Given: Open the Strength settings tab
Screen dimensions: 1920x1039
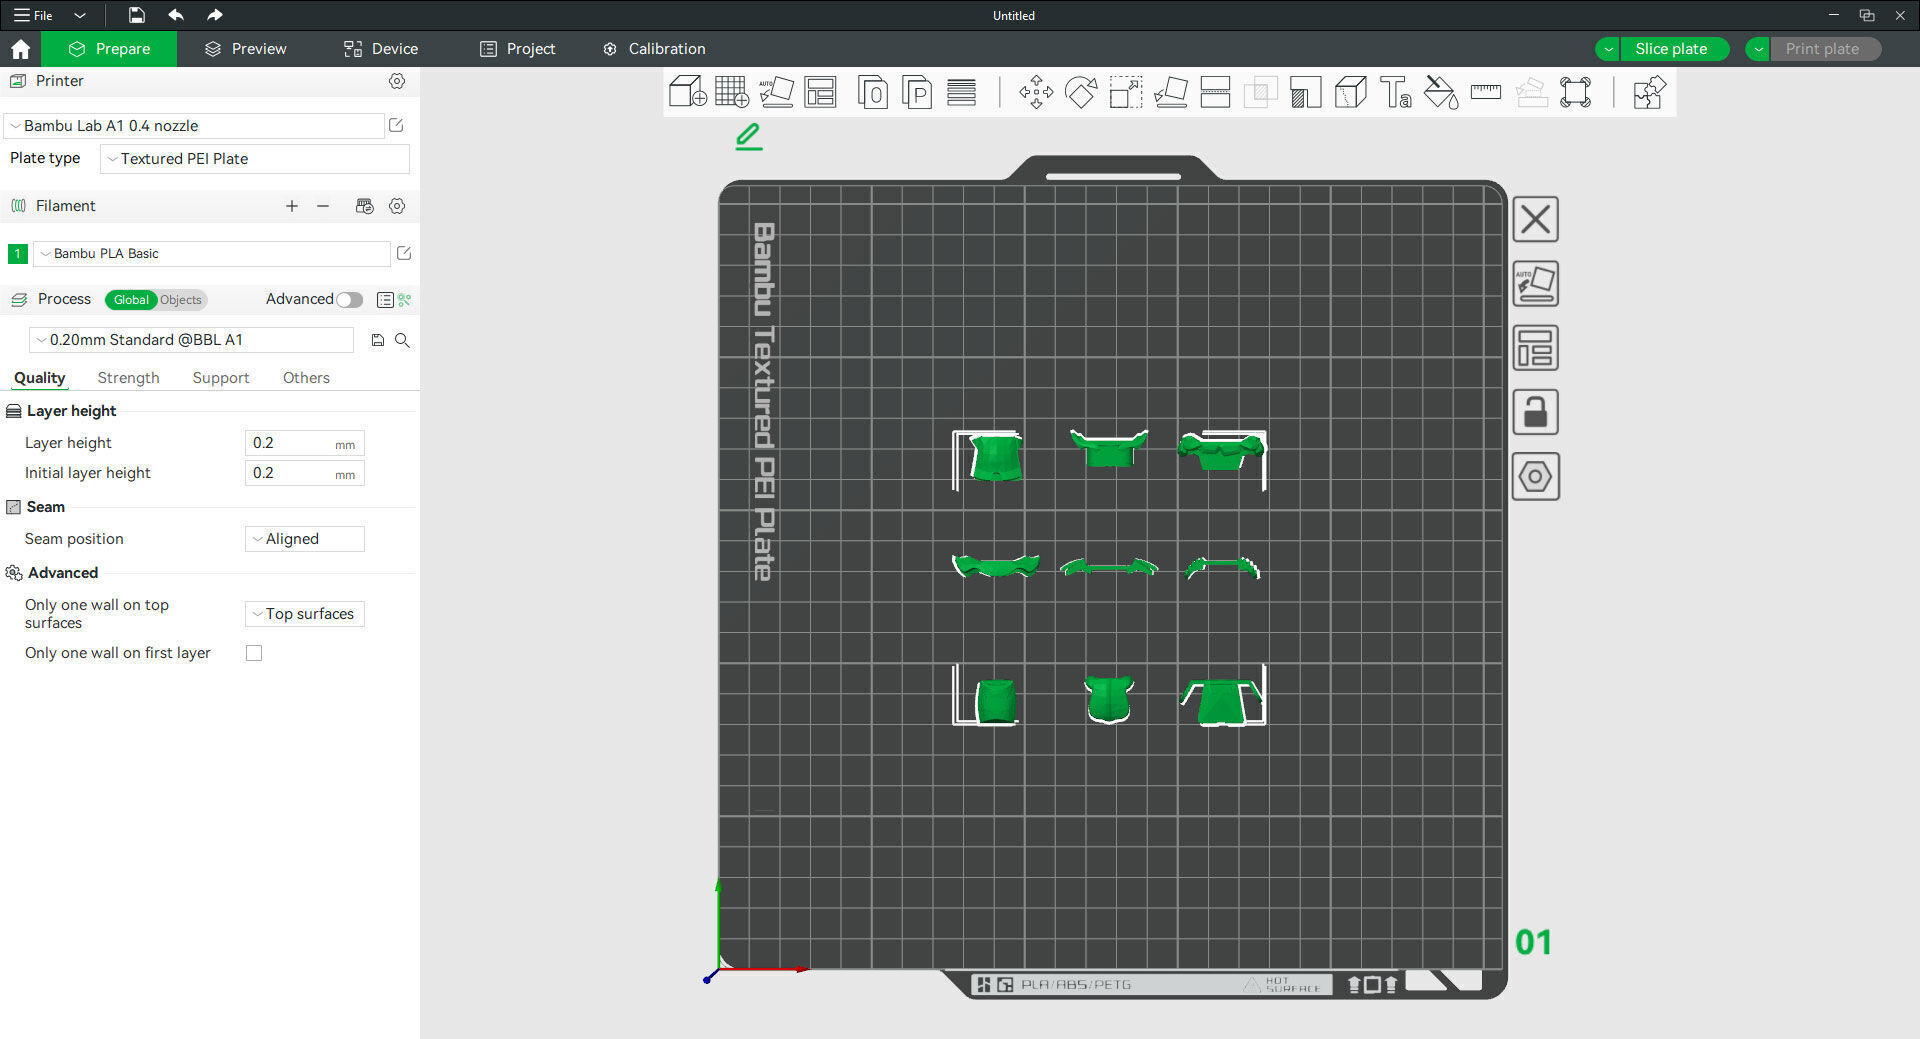Looking at the screenshot, I should [128, 378].
